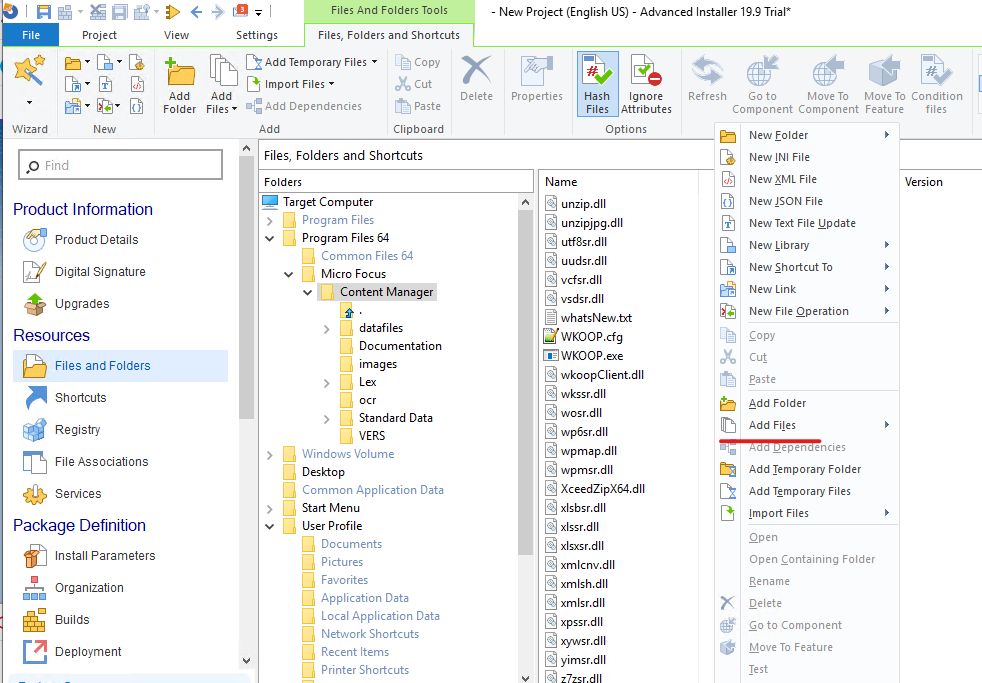Click the Delete icon in the ribbon
The height and width of the screenshot is (683, 982).
coord(476,83)
